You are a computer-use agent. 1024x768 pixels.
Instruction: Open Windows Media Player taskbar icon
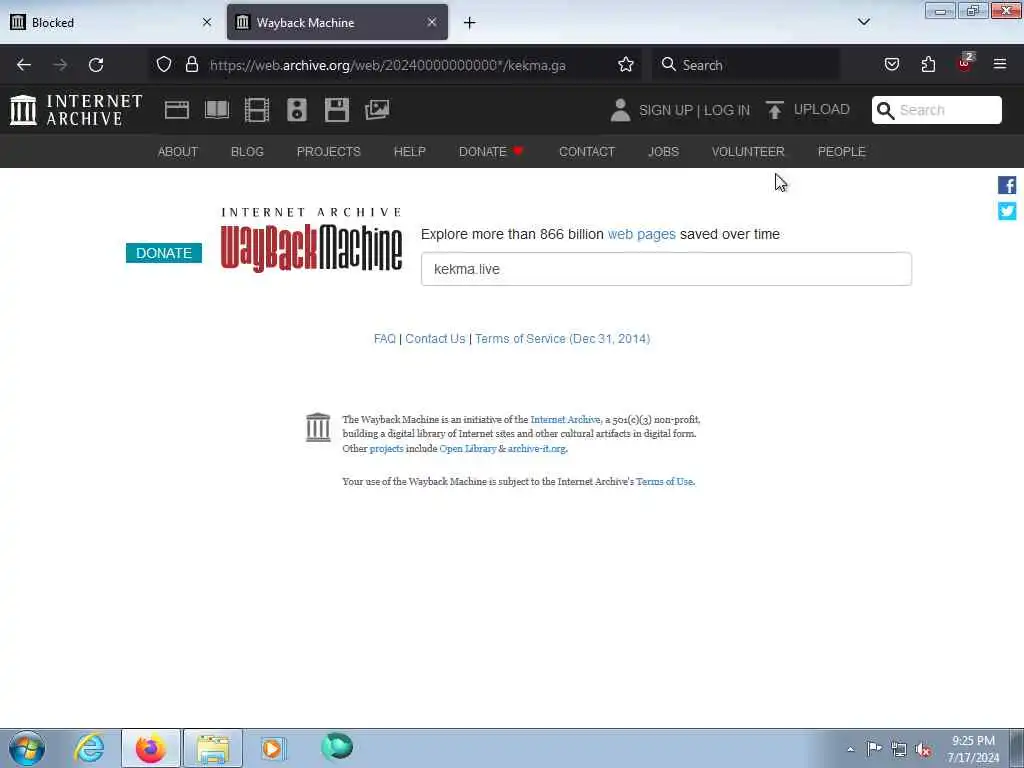click(273, 748)
